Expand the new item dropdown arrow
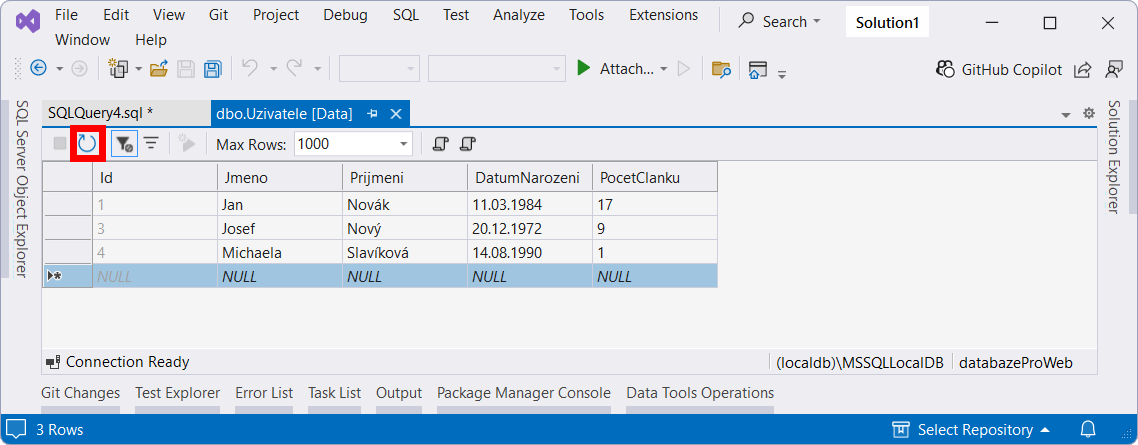 (139, 69)
